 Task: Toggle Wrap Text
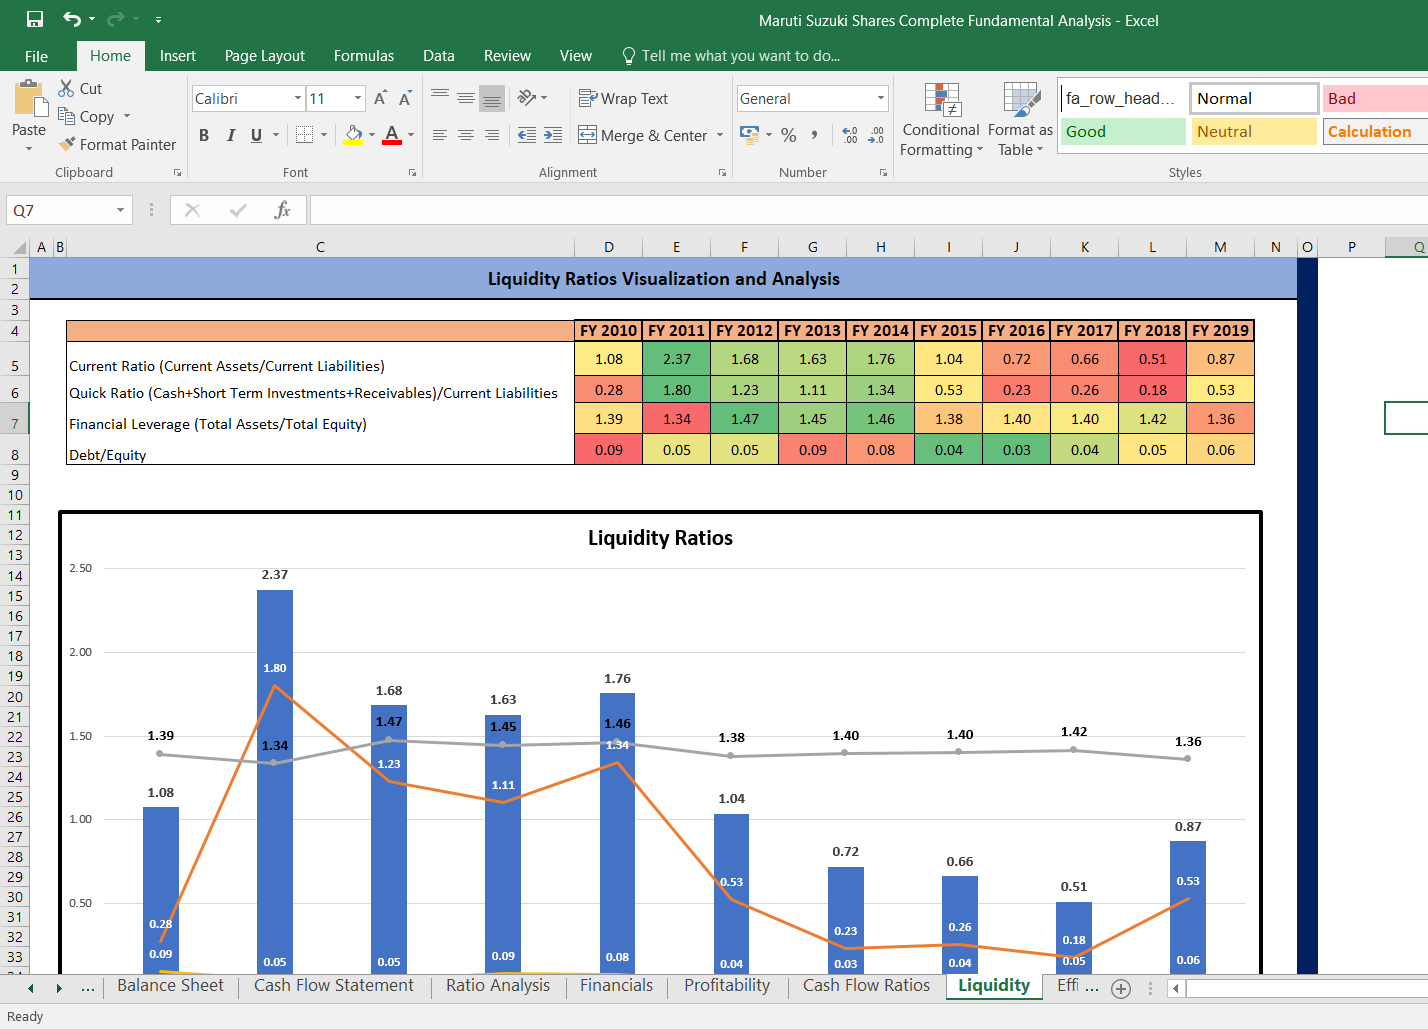[623, 98]
